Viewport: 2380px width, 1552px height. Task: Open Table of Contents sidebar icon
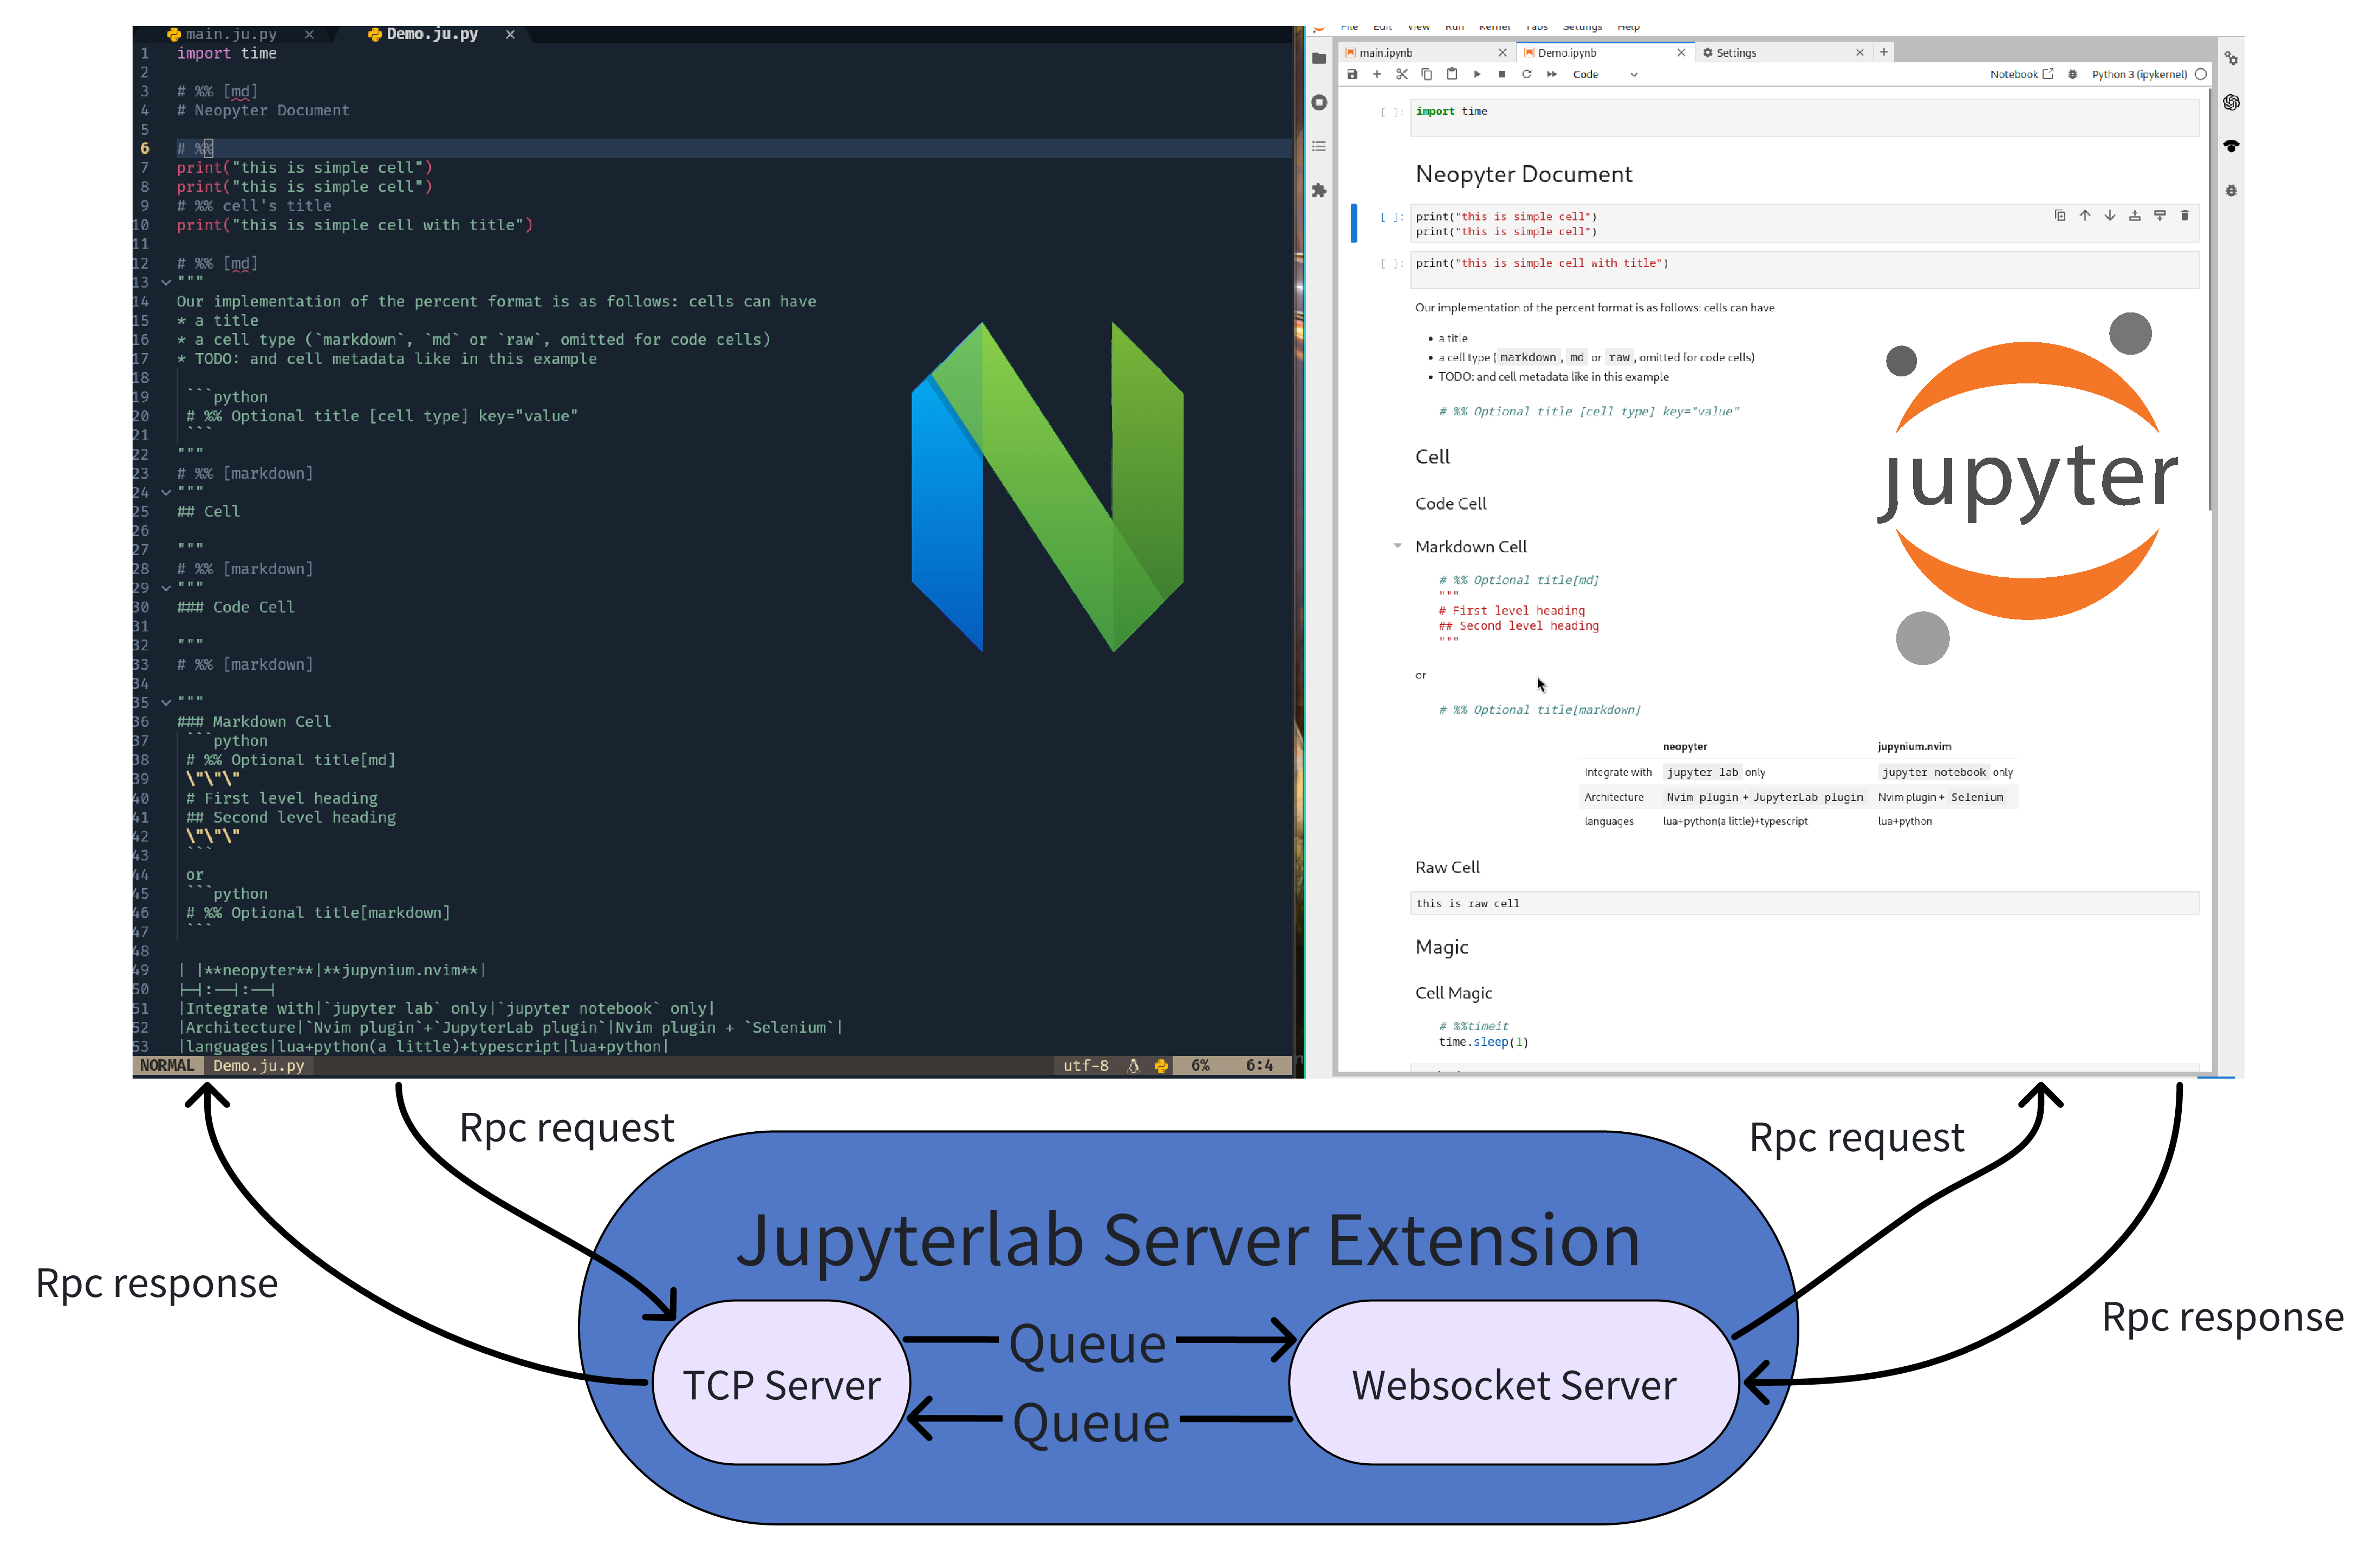(x=1319, y=146)
